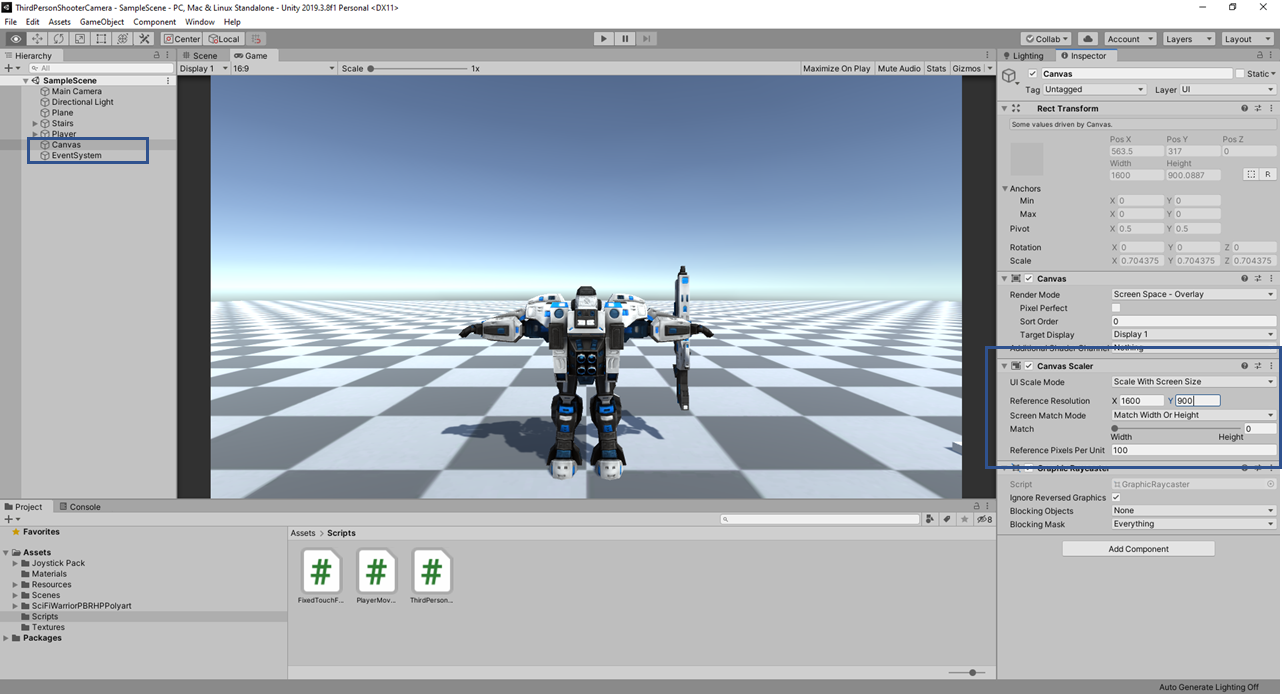Open the 16:9 aspect ratio dropdown
Screen dimensions: 1282x694
point(284,69)
